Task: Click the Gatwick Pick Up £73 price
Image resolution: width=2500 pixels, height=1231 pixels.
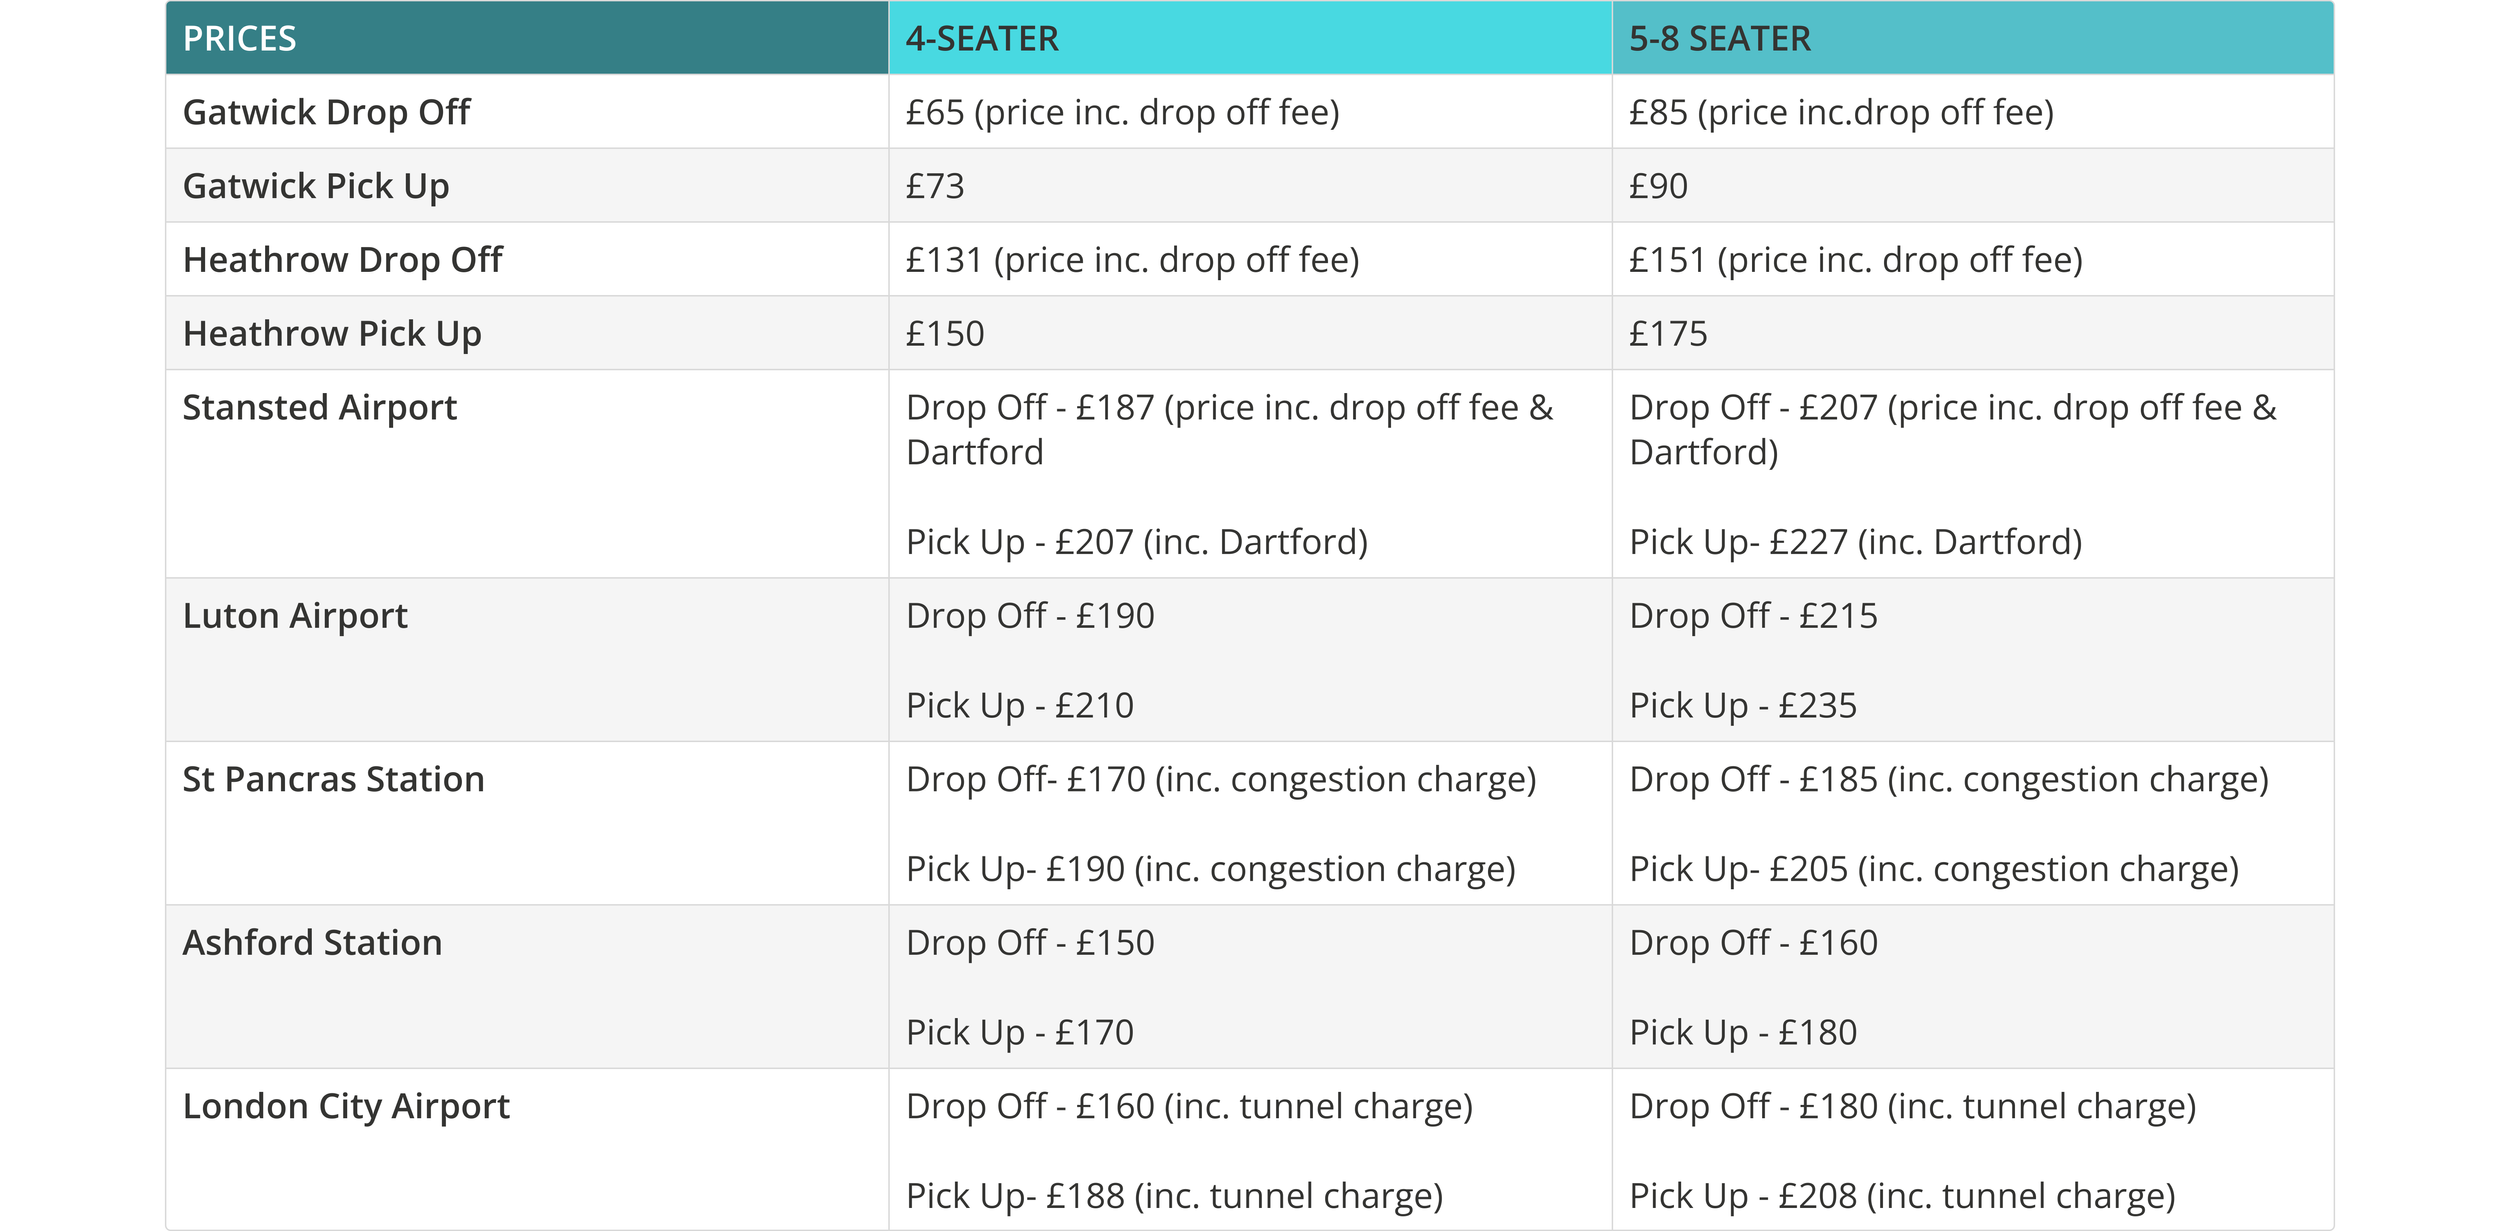Action: click(x=935, y=186)
